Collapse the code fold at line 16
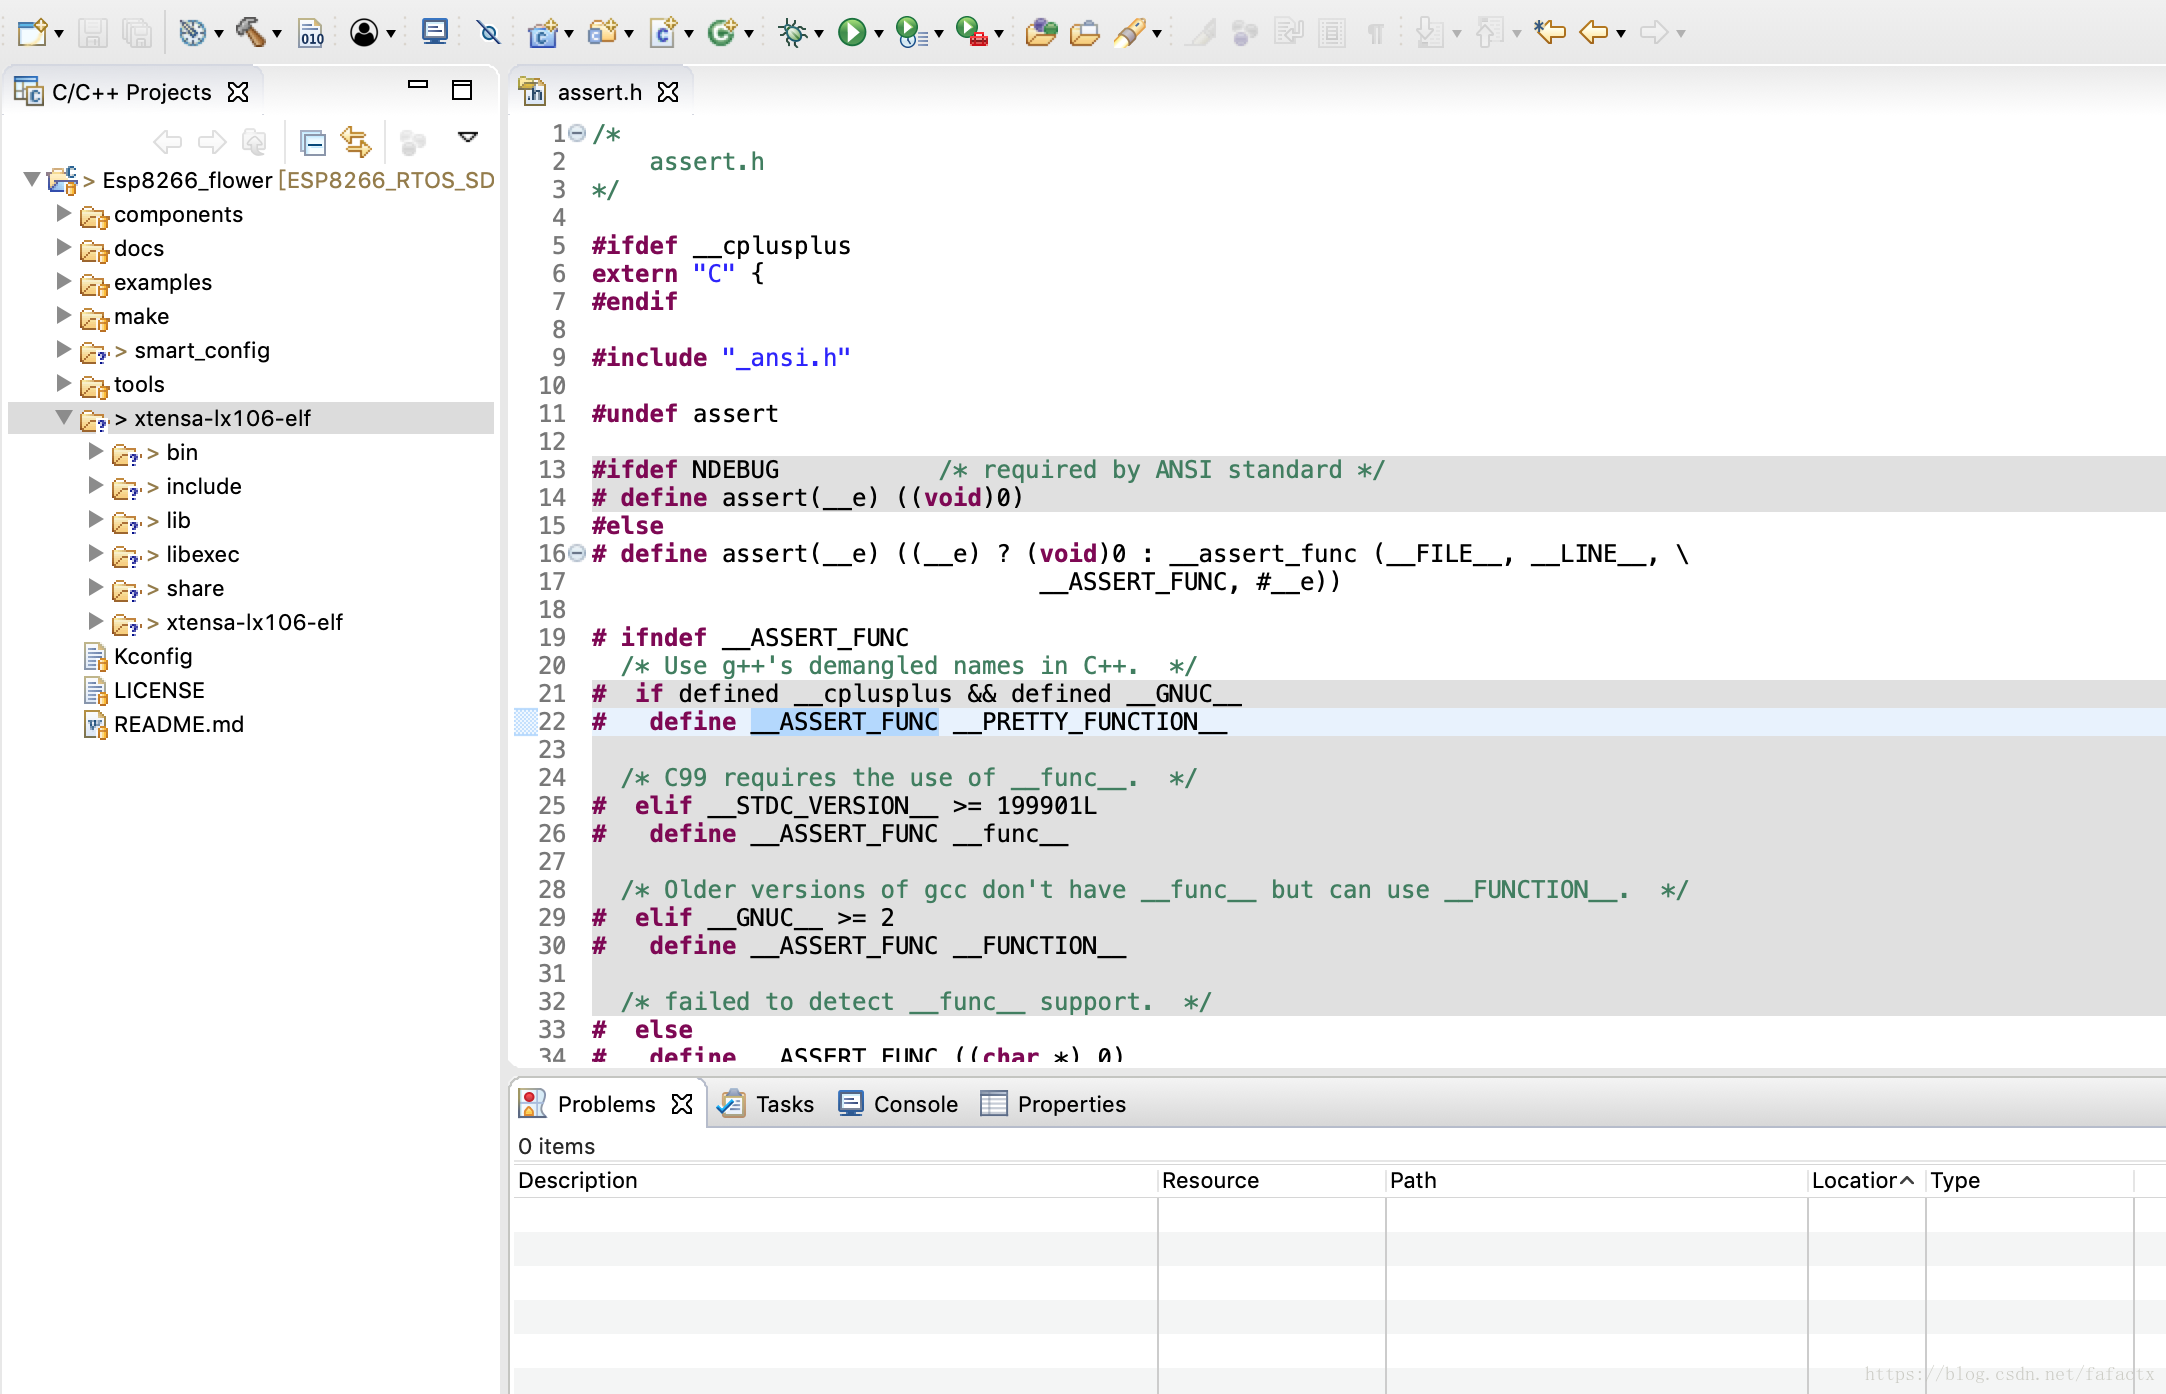The height and width of the screenshot is (1394, 2166). pyautogui.click(x=577, y=553)
